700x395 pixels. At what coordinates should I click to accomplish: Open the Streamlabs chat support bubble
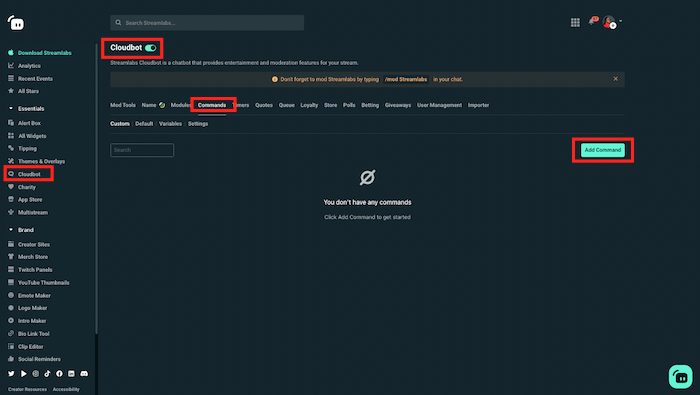pyautogui.click(x=680, y=377)
